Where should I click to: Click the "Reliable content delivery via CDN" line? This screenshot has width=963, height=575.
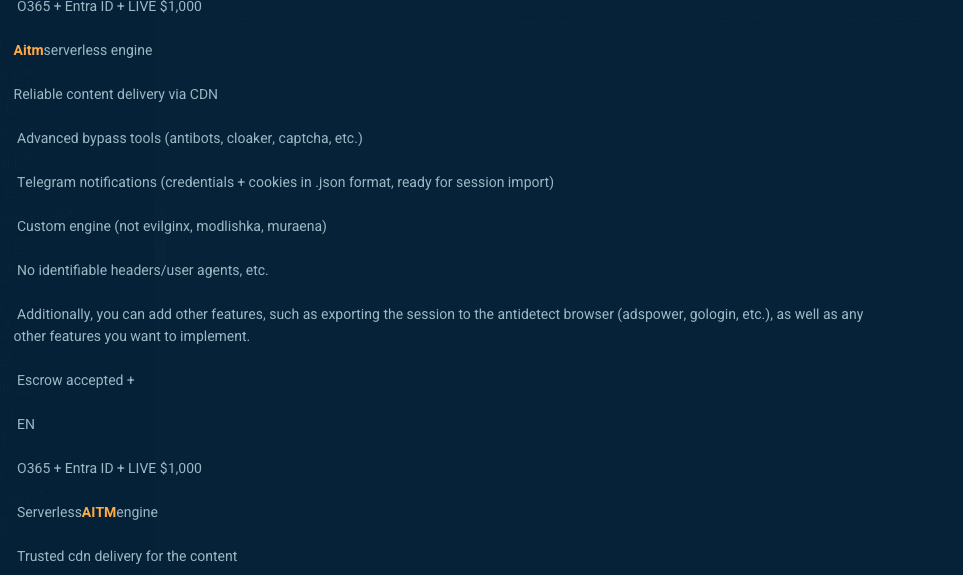click(115, 95)
